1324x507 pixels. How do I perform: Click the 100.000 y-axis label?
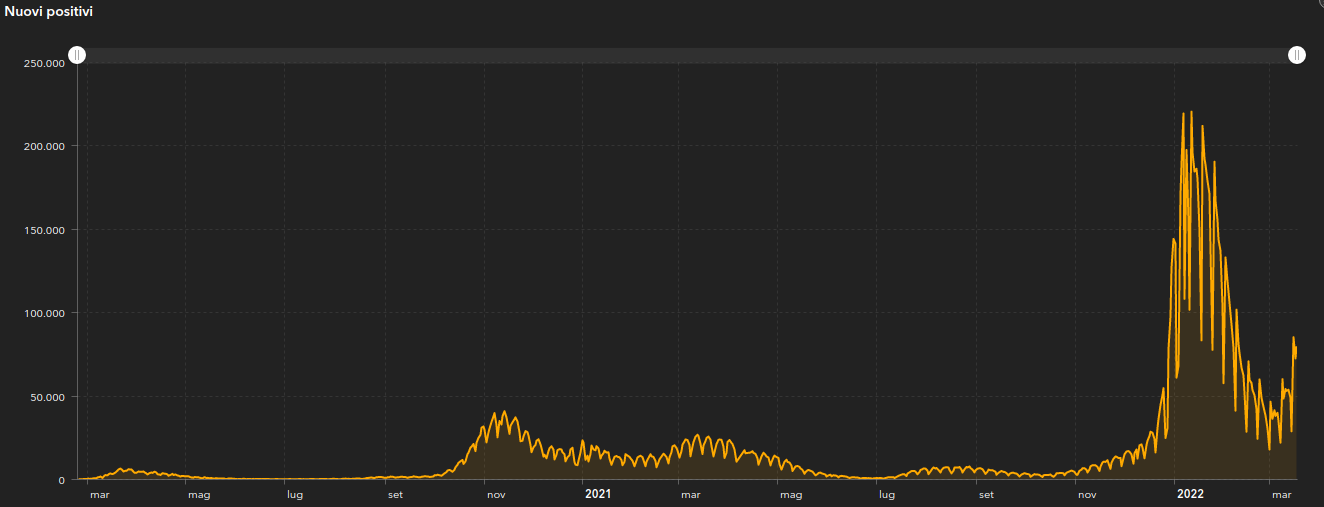tap(44, 313)
